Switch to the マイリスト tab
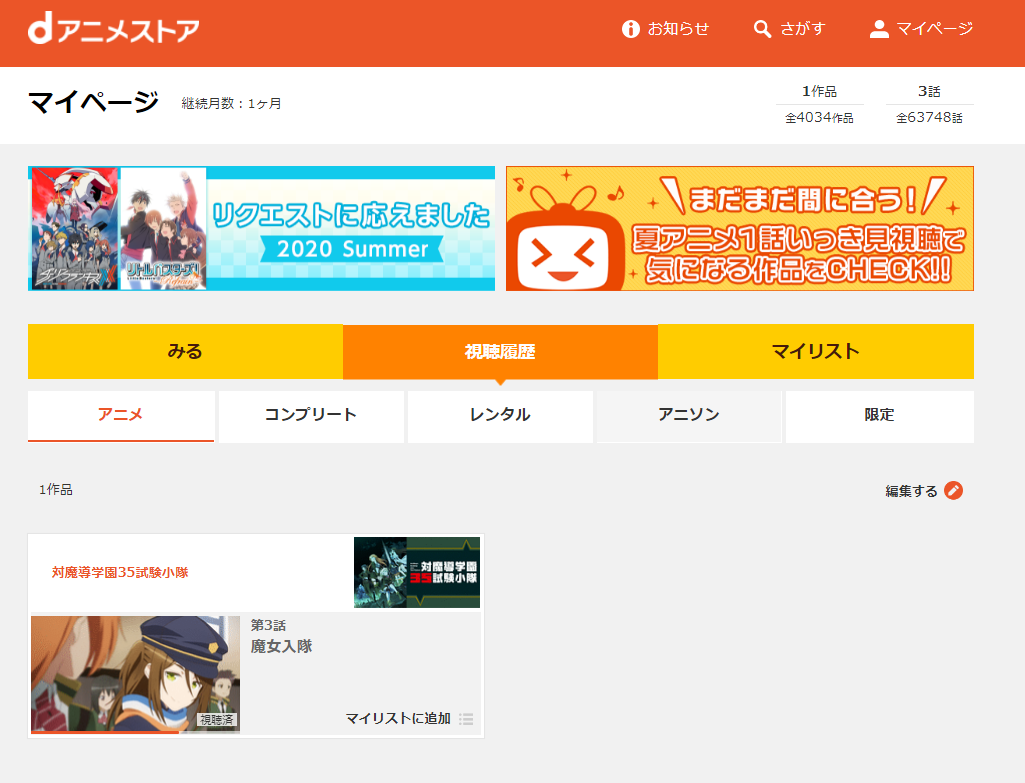 click(x=816, y=352)
